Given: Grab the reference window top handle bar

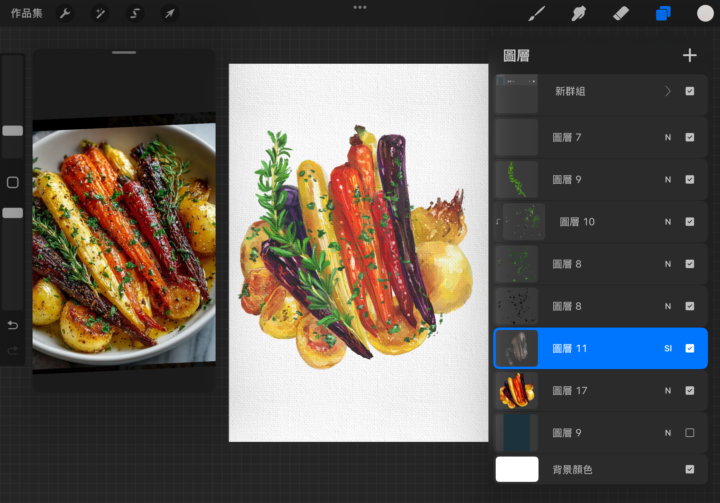Looking at the screenshot, I should tap(124, 53).
